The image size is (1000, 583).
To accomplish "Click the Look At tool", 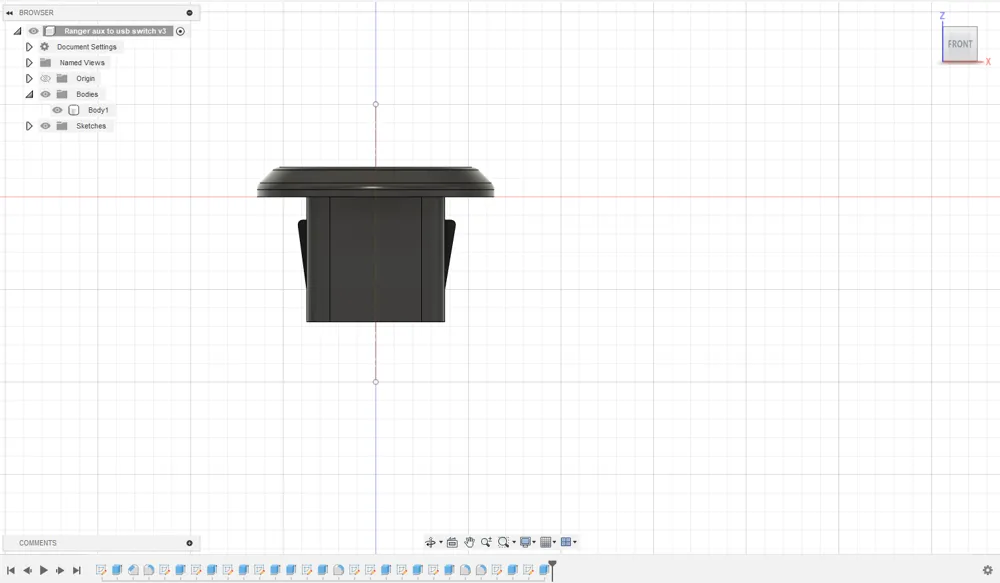I will click(x=452, y=542).
